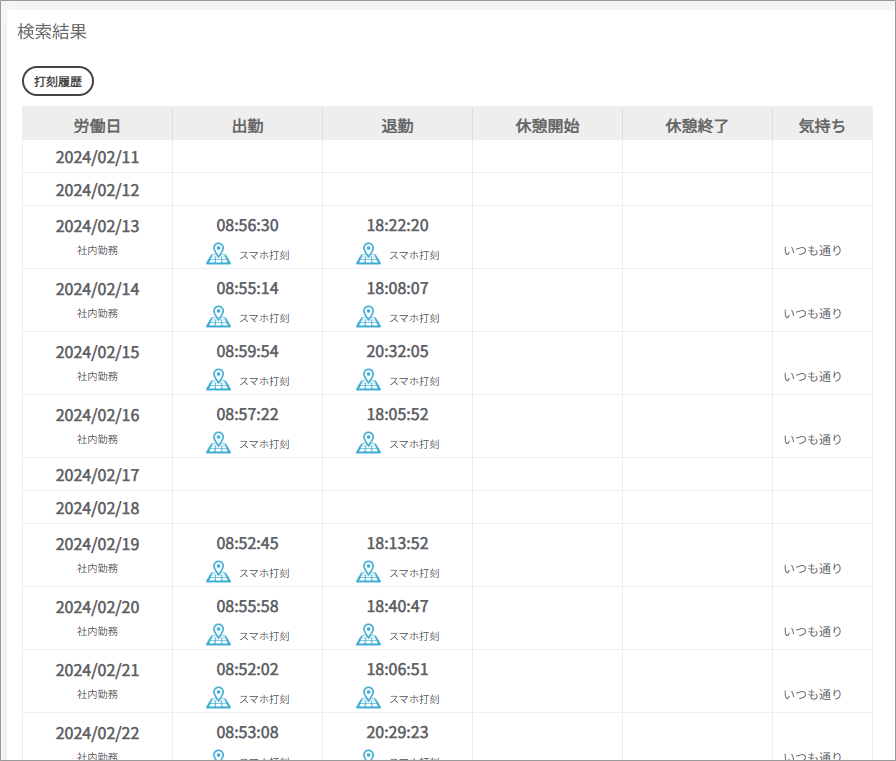Click the 打刻履歴 button
Image resolution: width=896 pixels, height=761 pixels.
point(58,82)
